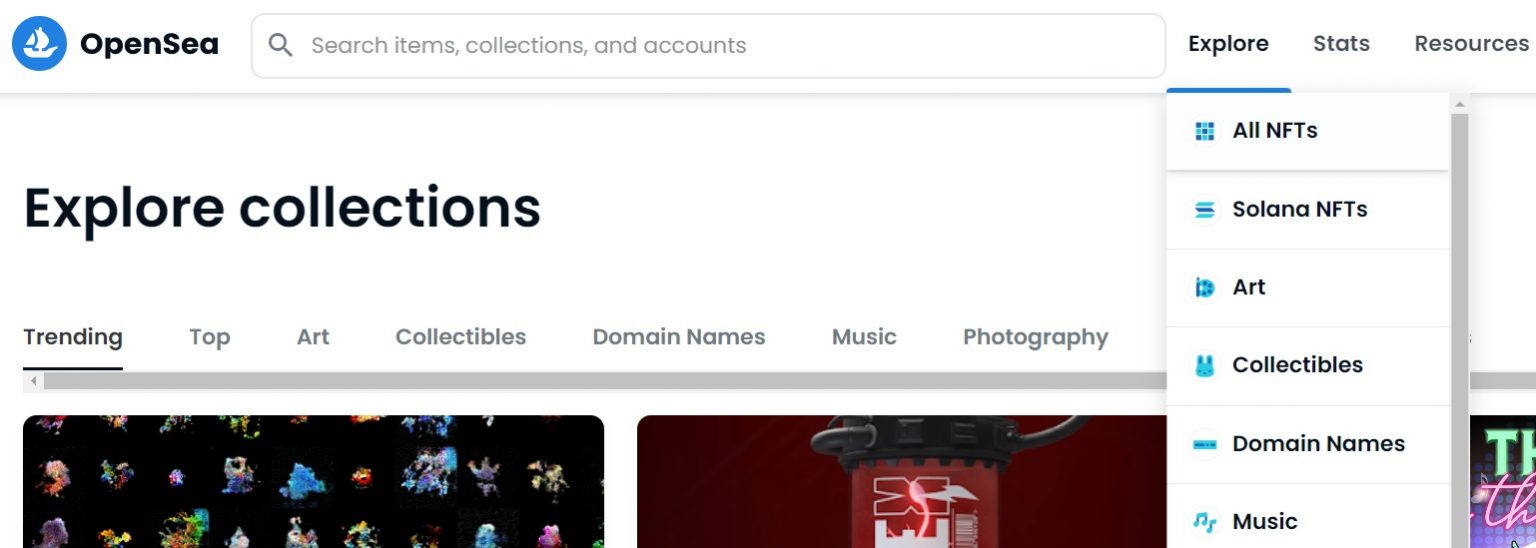The height and width of the screenshot is (548, 1536).
Task: Switch to the Top tab
Action: point(209,338)
